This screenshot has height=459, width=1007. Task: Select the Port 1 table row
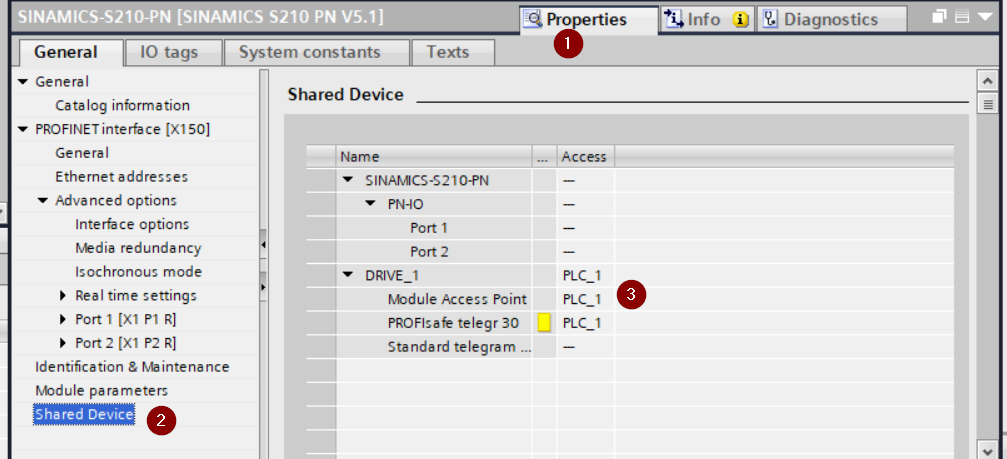[x=629, y=228]
